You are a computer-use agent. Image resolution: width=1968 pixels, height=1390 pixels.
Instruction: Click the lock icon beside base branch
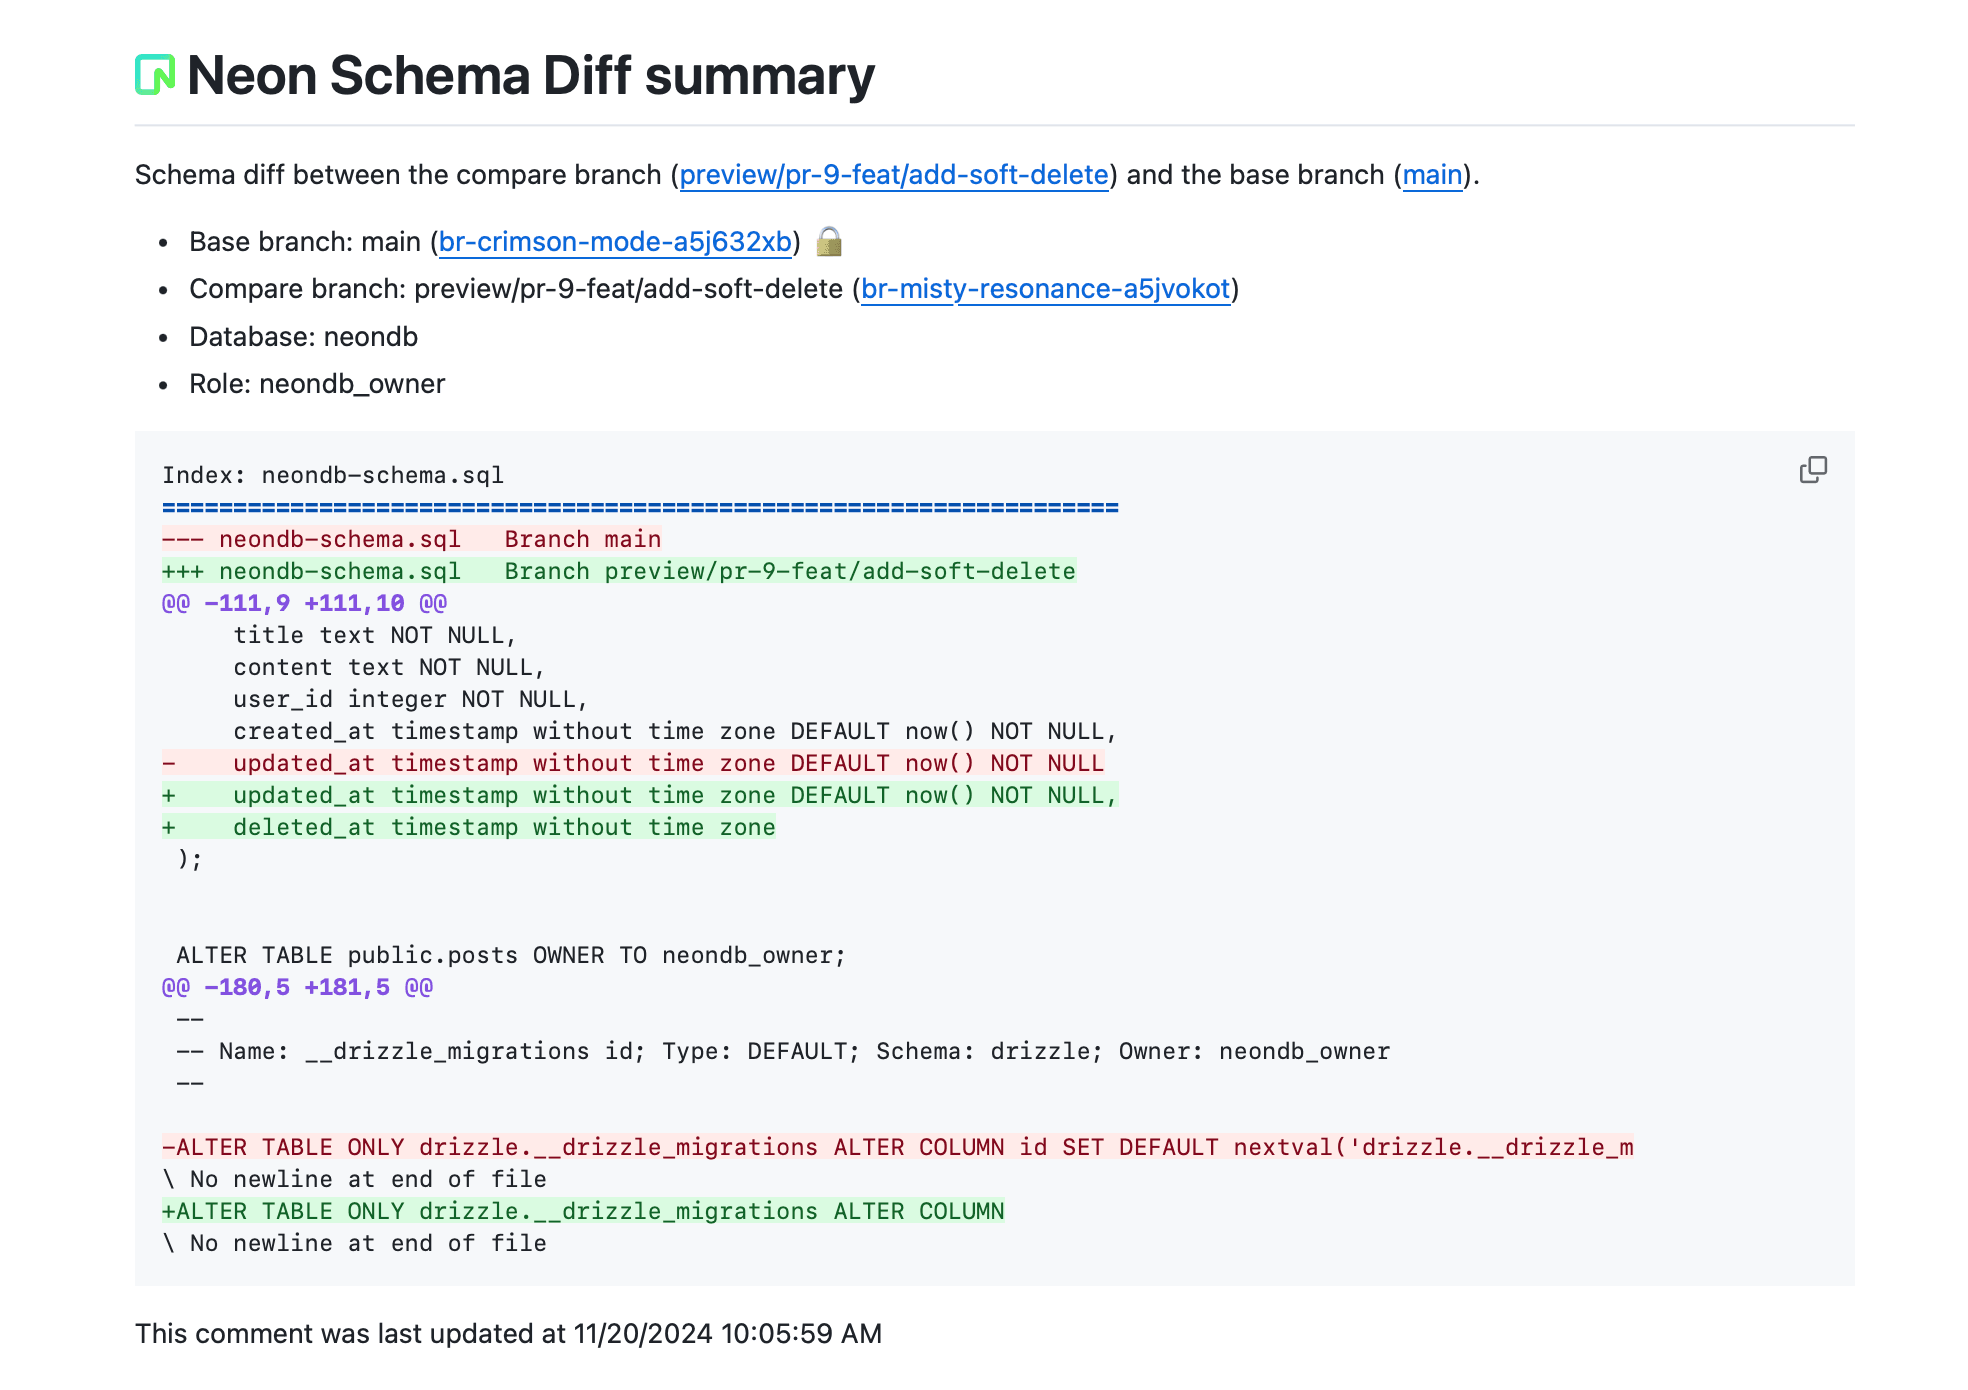tap(829, 242)
